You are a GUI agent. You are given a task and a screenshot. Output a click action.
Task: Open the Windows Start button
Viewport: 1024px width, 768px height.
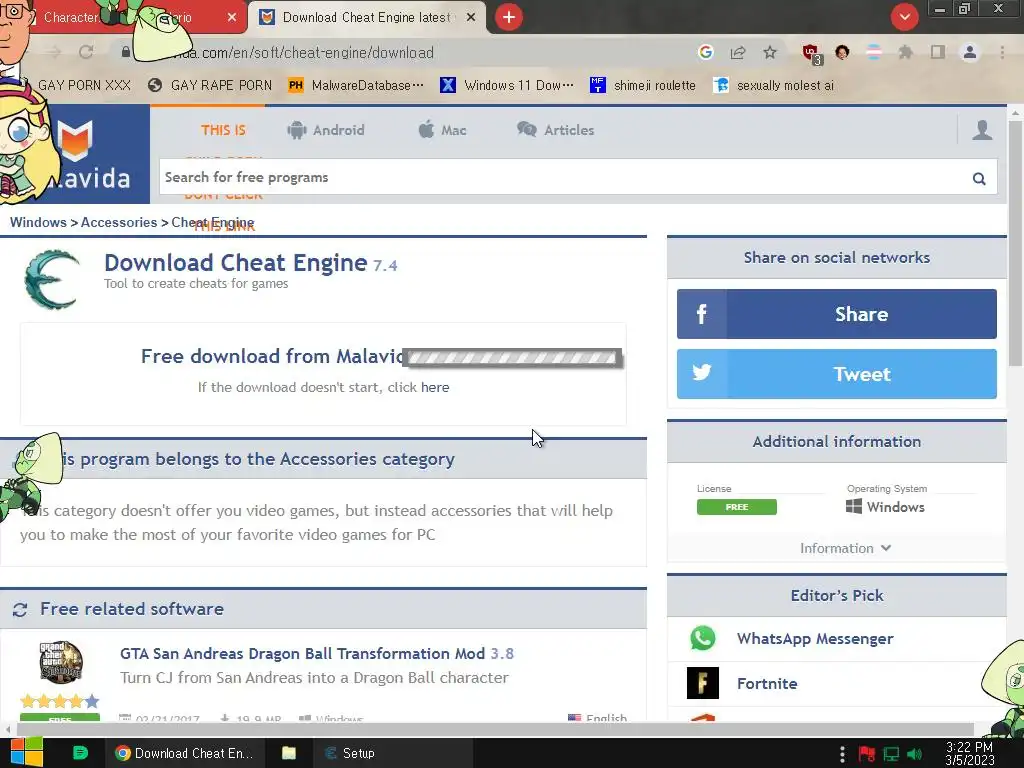[26, 752]
